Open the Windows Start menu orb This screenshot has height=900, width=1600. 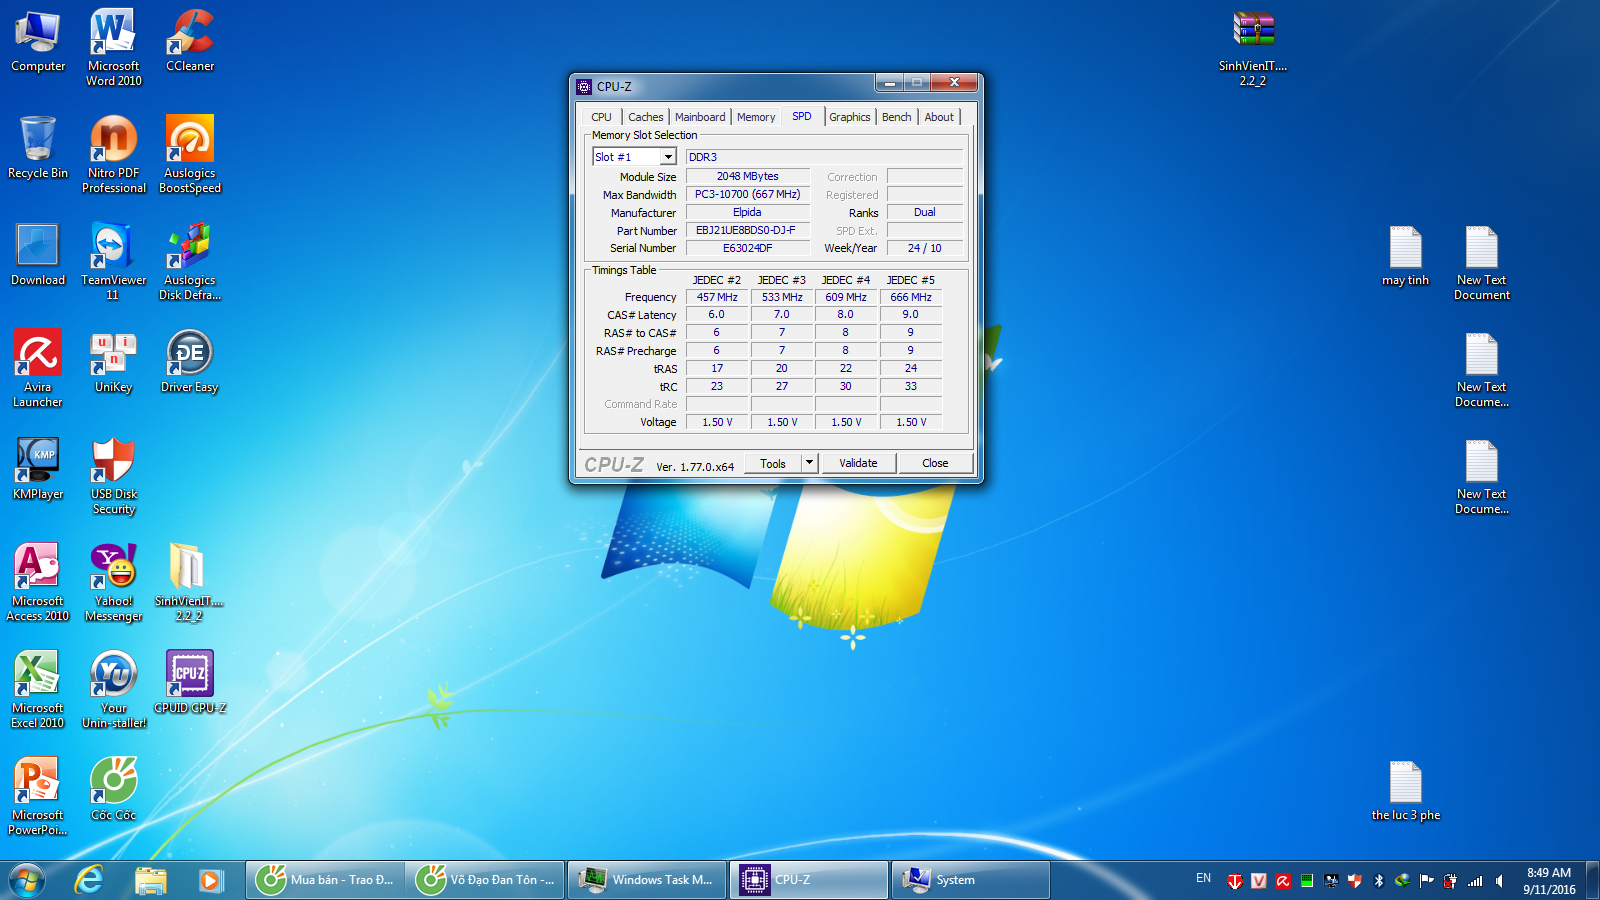tap(27, 880)
